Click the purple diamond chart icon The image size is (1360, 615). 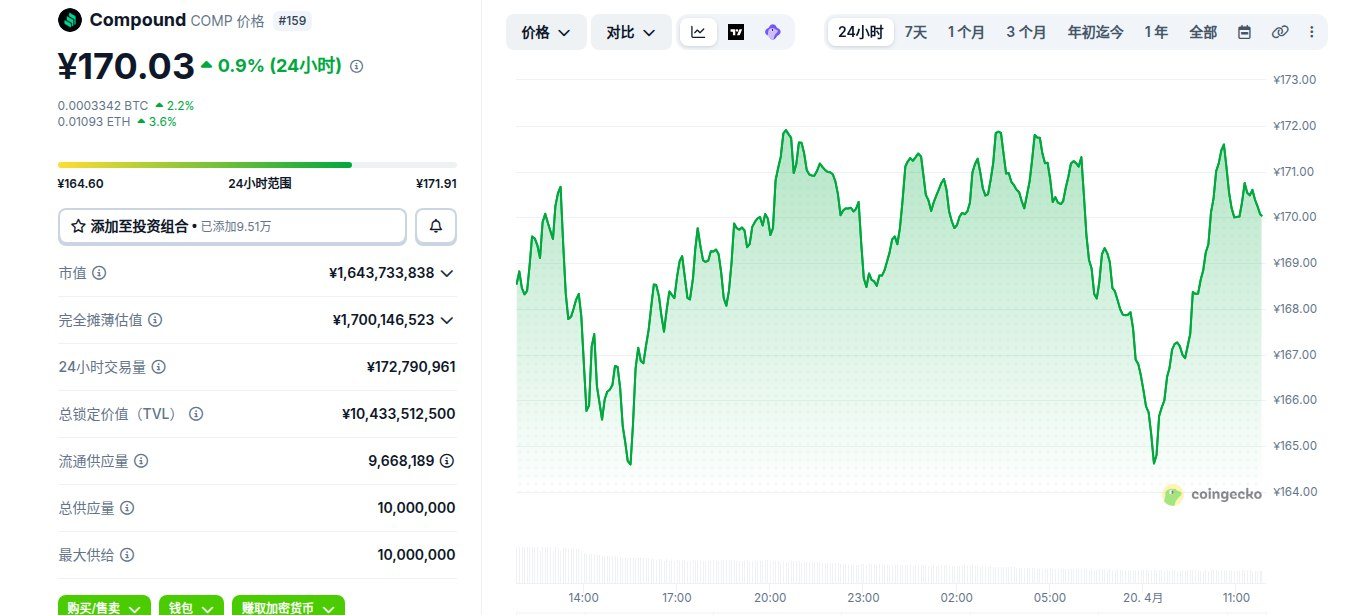pos(772,32)
